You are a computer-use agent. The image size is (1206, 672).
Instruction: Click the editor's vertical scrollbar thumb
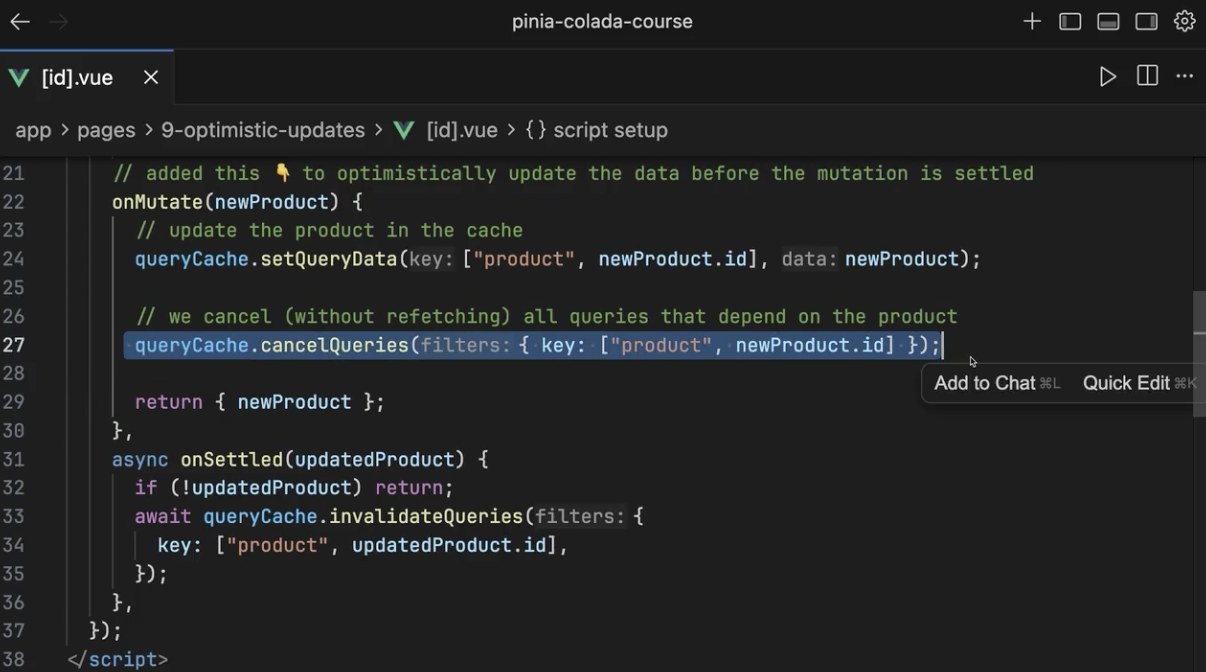1199,353
